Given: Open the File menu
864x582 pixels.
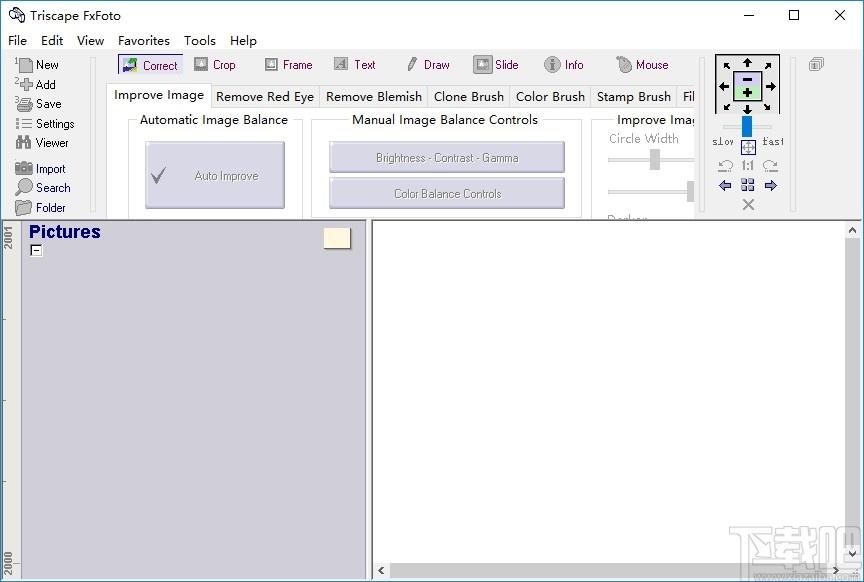Looking at the screenshot, I should click(x=18, y=41).
